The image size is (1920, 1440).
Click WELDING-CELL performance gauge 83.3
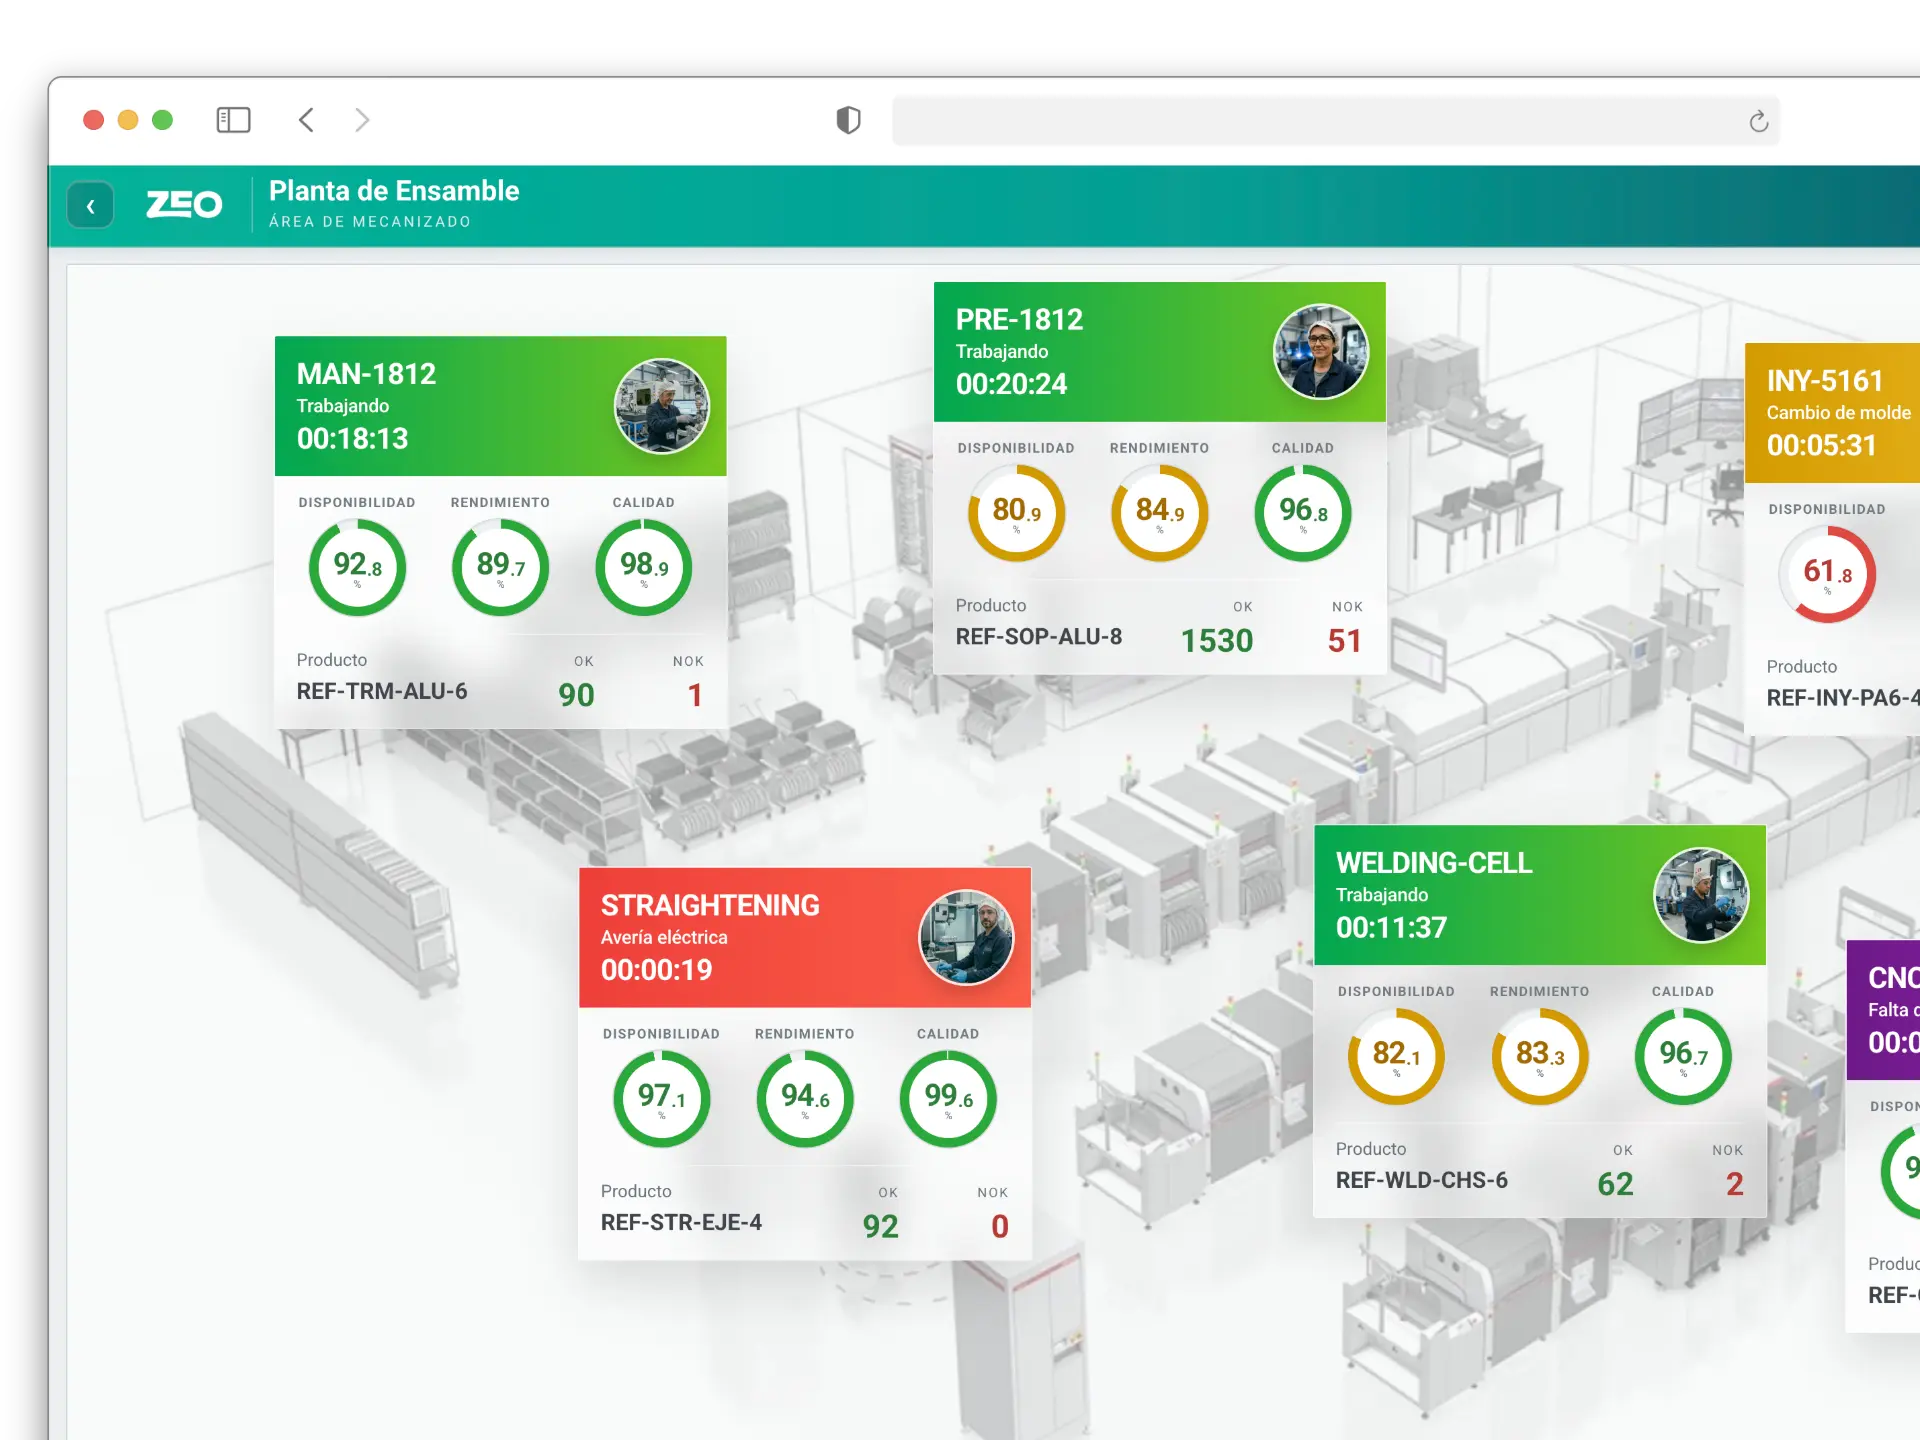coord(1540,1056)
